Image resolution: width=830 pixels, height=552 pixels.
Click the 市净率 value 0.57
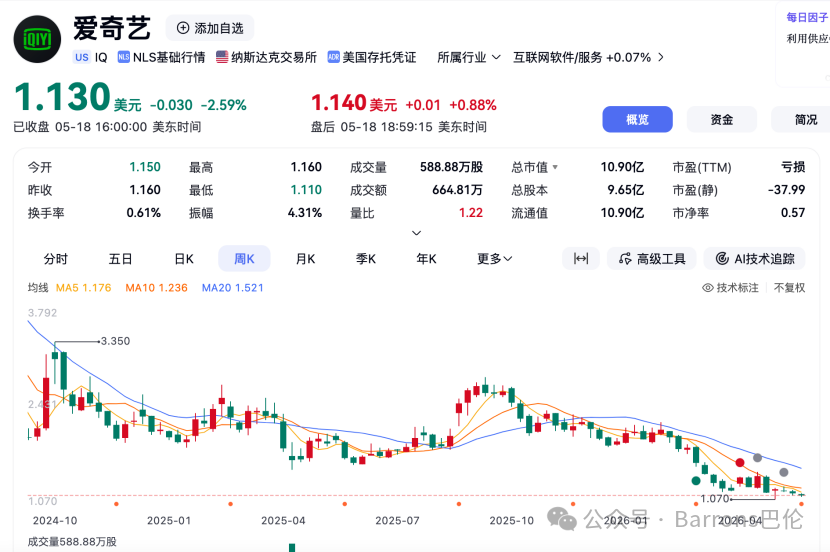click(x=793, y=213)
